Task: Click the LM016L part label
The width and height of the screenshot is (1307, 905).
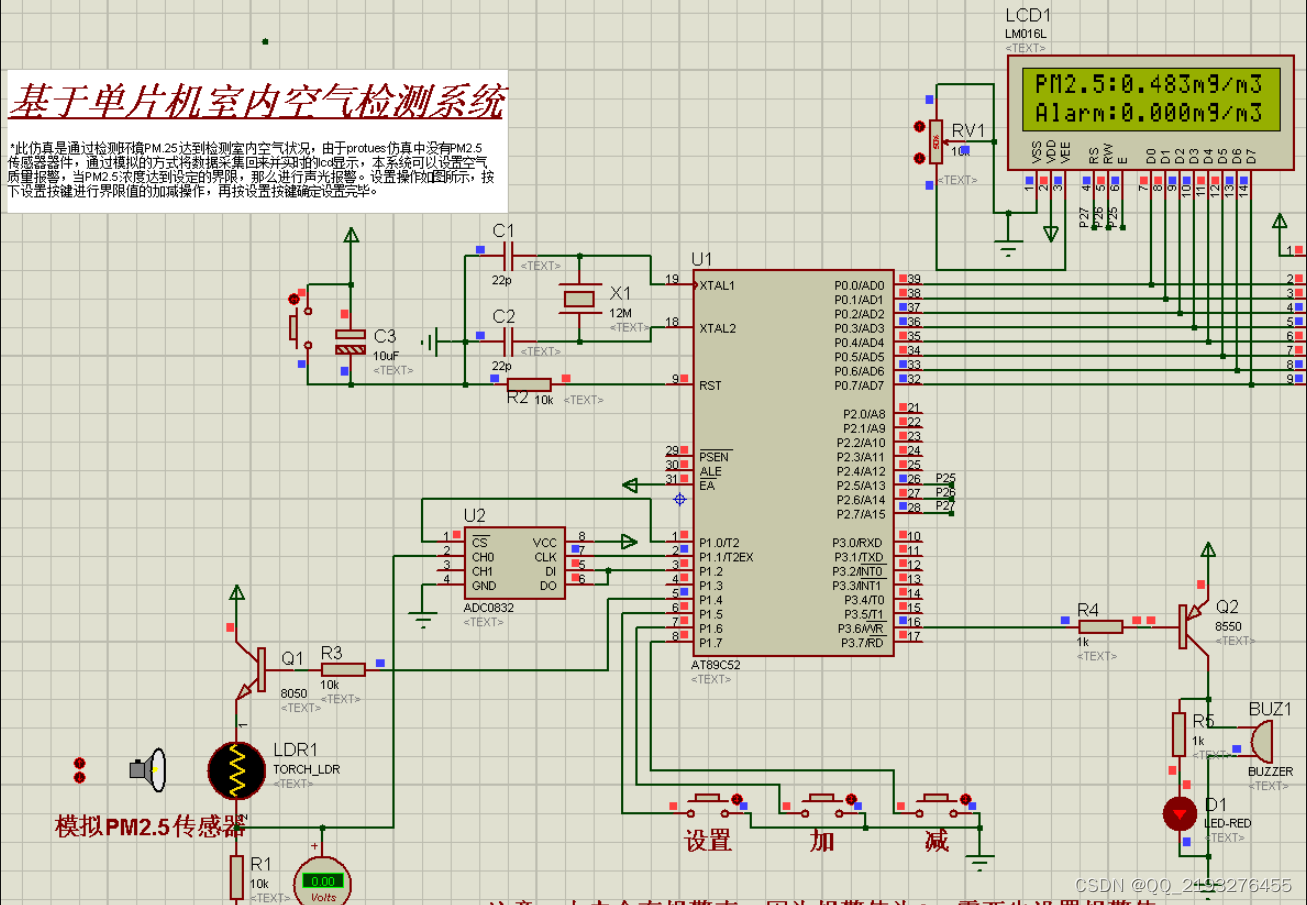Action: pyautogui.click(x=1025, y=34)
